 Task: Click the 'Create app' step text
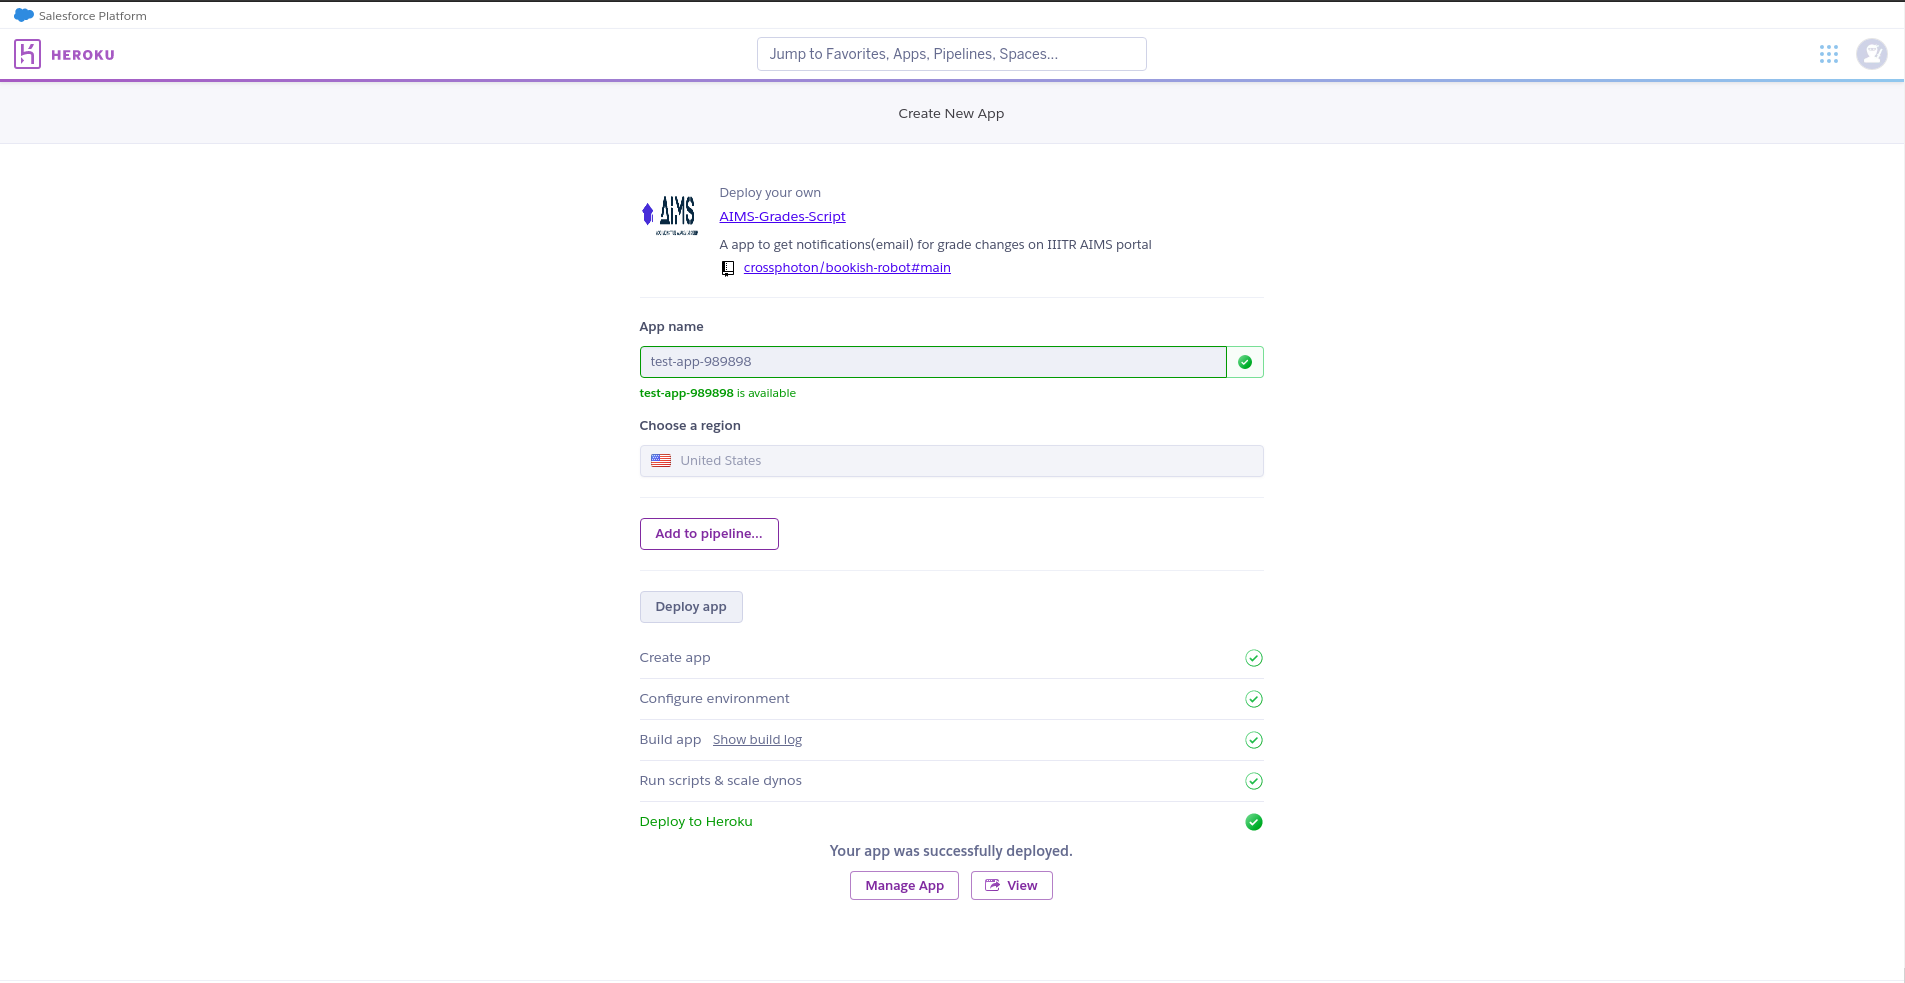[x=675, y=658]
